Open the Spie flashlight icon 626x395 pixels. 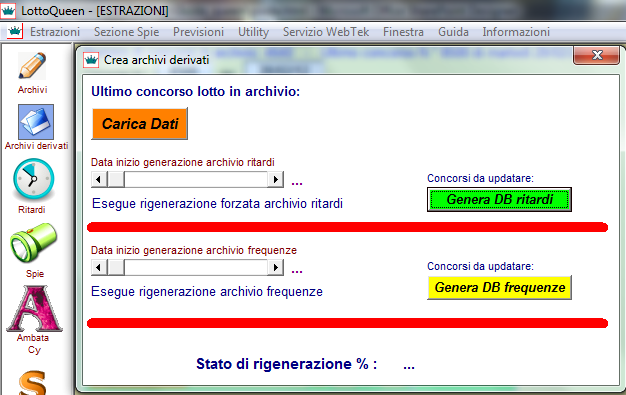(x=34, y=242)
